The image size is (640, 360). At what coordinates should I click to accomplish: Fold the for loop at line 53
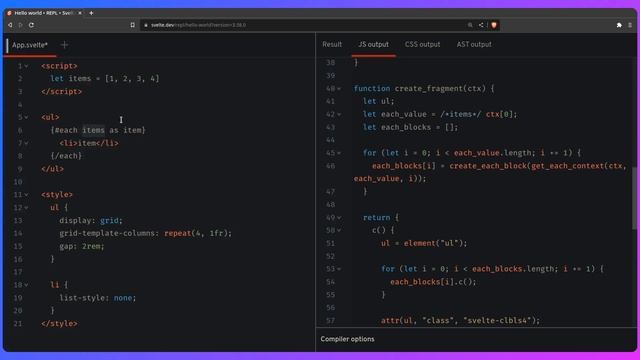coord(339,269)
